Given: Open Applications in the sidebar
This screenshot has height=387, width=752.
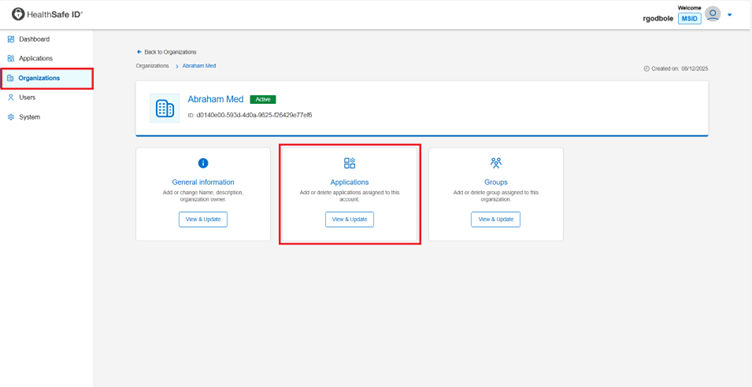Looking at the screenshot, I should [x=36, y=59].
